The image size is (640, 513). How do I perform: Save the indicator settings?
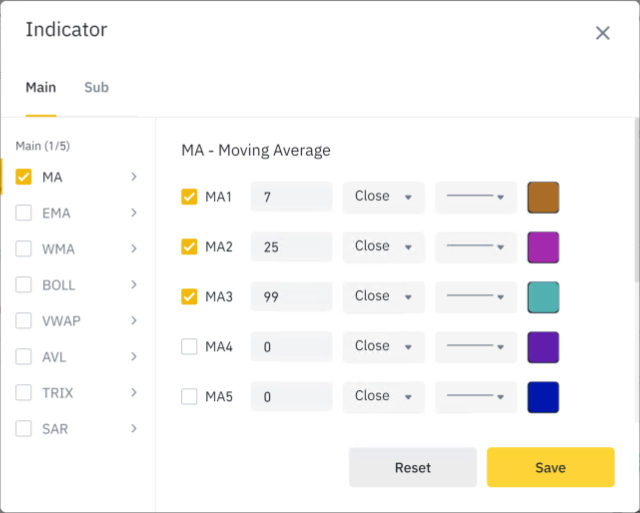550,467
